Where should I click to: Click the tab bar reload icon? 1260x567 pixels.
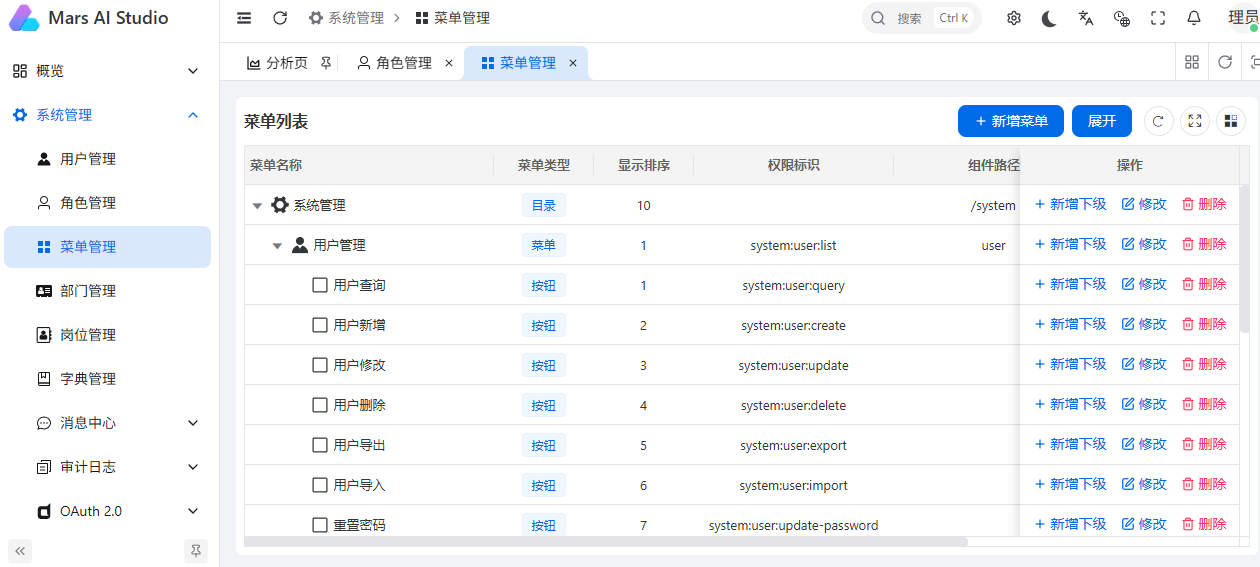click(1225, 62)
